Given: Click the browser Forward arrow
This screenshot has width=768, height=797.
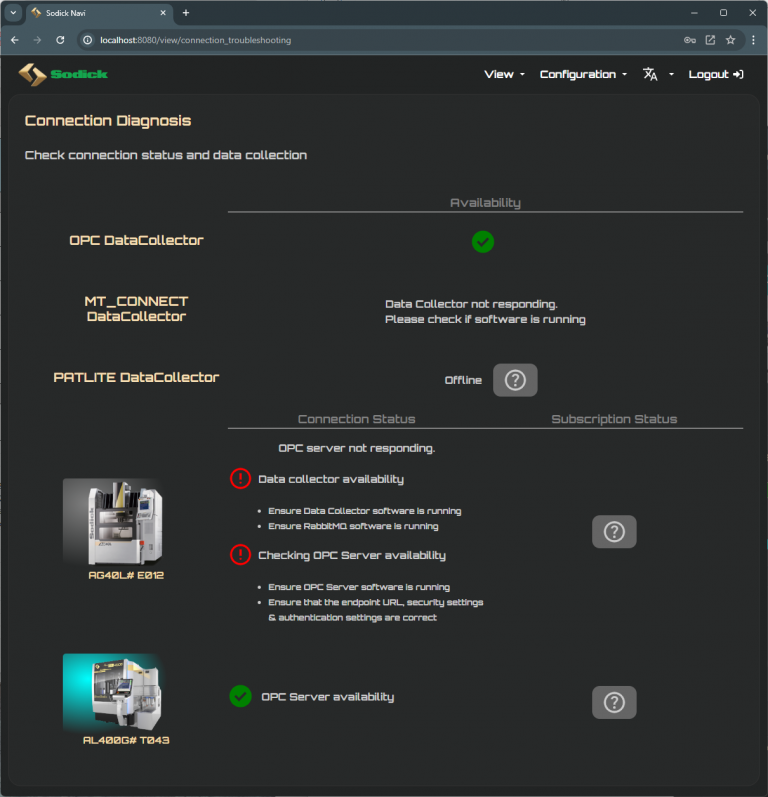Looking at the screenshot, I should point(37,40).
